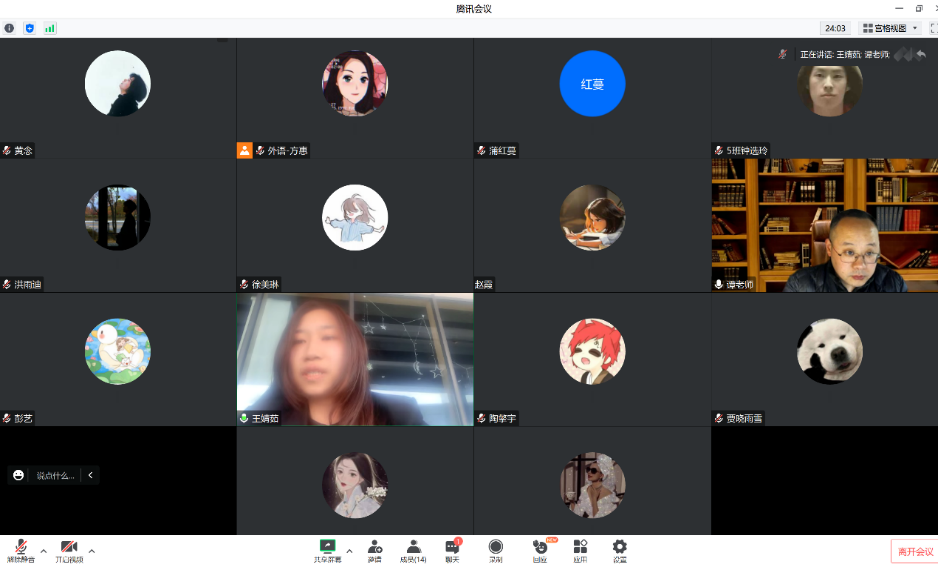This screenshot has height=567, width=938.
Task: Expand audio options arrow beside microphone
Action: [43, 550]
